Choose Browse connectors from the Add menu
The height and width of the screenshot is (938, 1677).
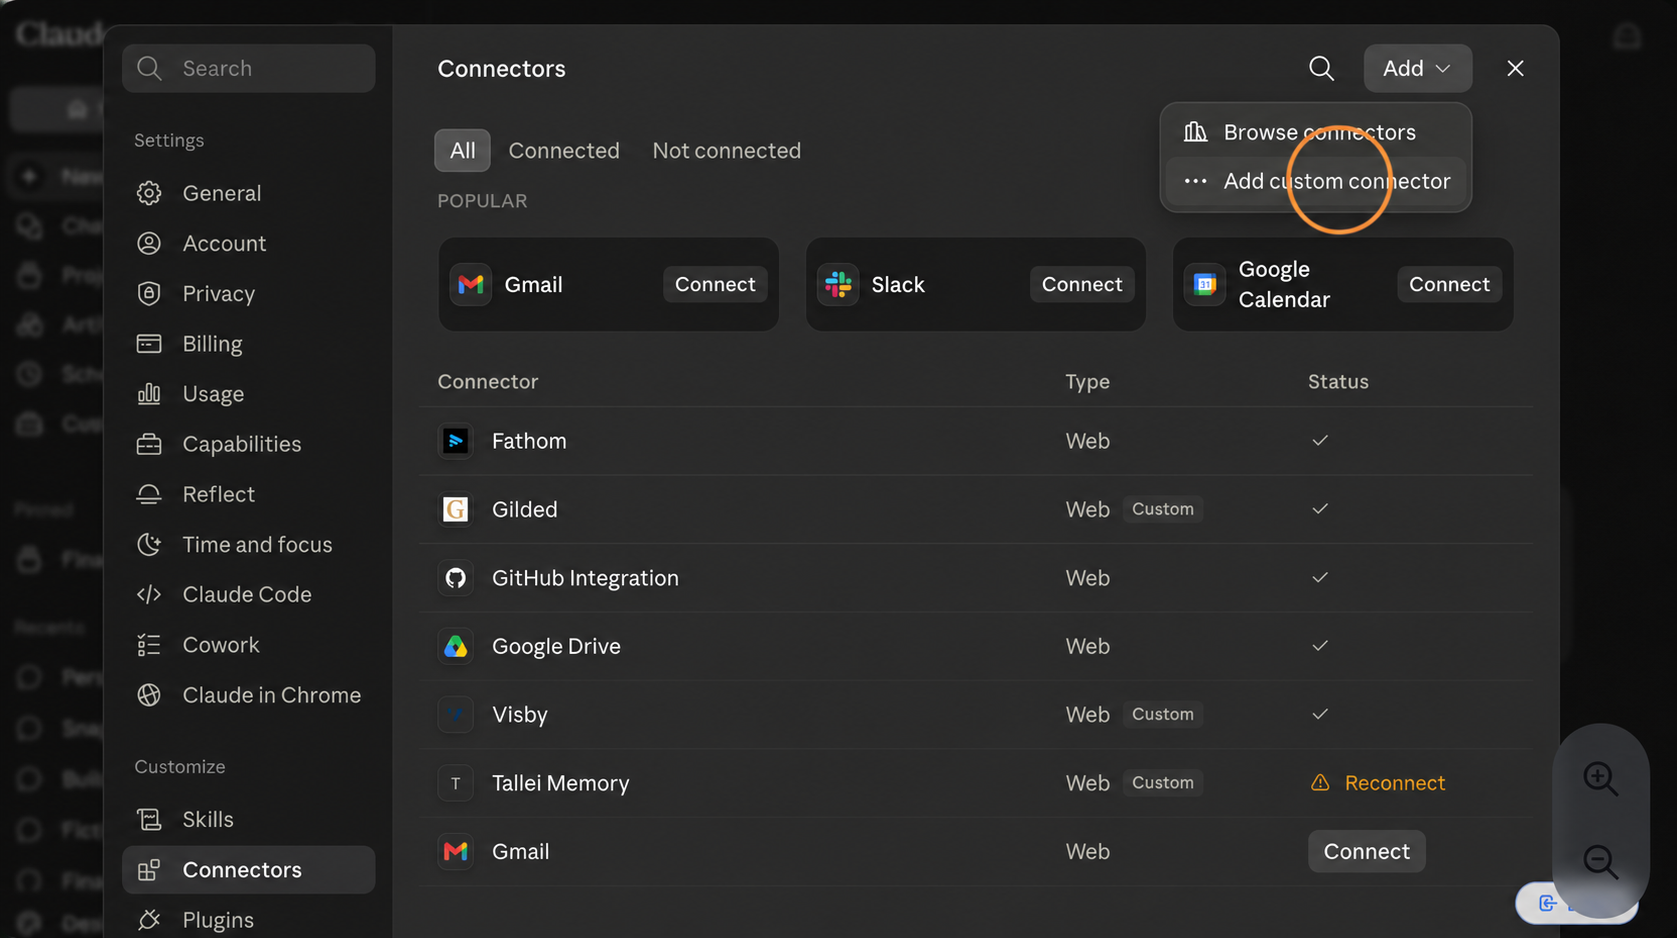(1316, 132)
